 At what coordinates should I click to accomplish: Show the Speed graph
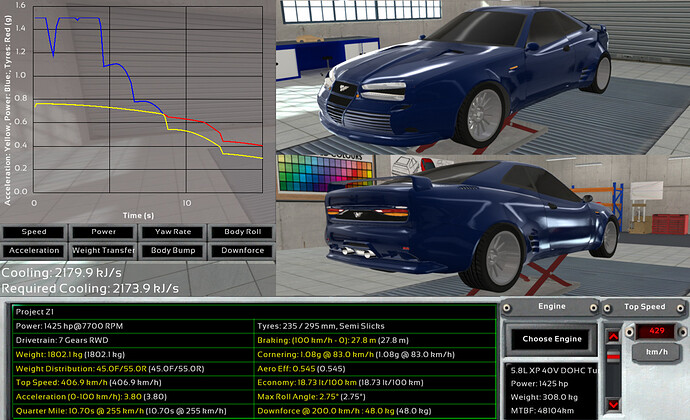click(34, 232)
